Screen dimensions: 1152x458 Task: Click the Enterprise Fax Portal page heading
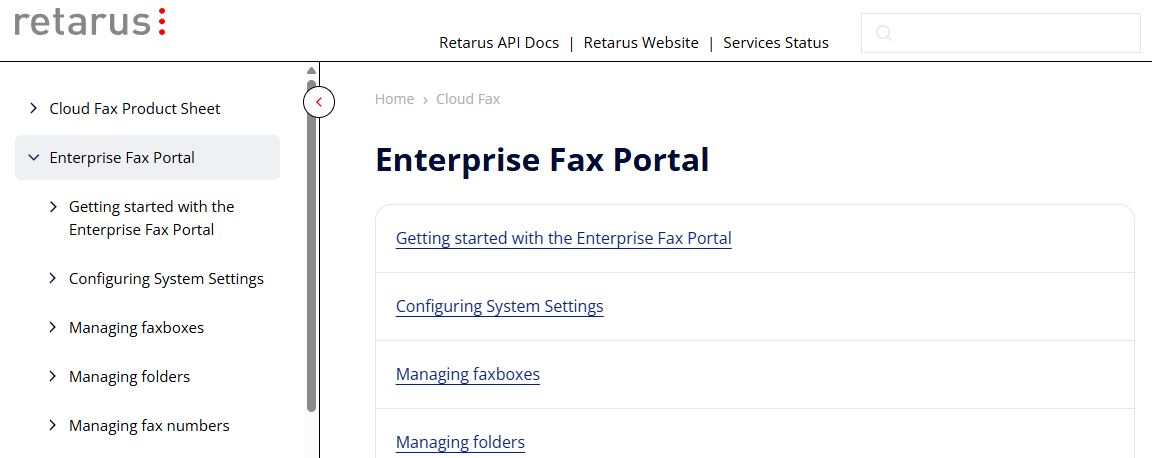tap(542, 160)
